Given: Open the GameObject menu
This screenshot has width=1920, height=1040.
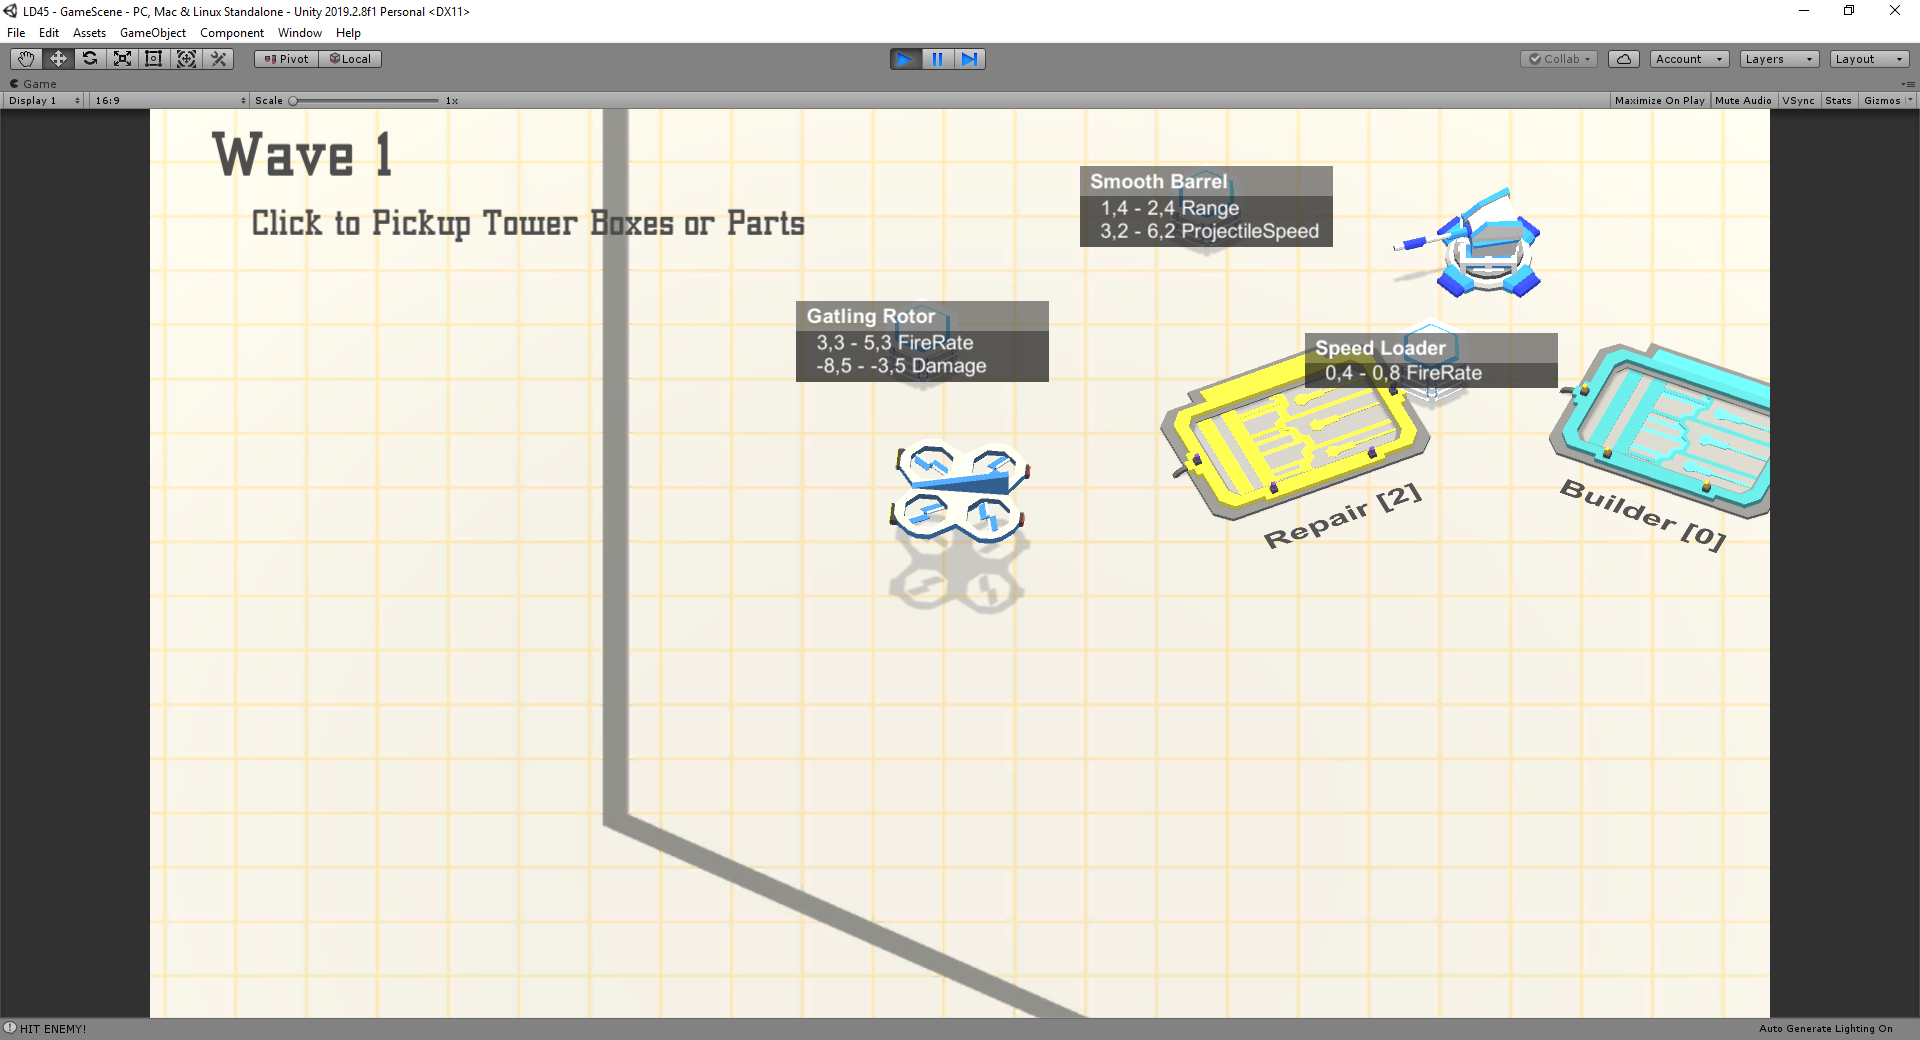Looking at the screenshot, I should (153, 33).
